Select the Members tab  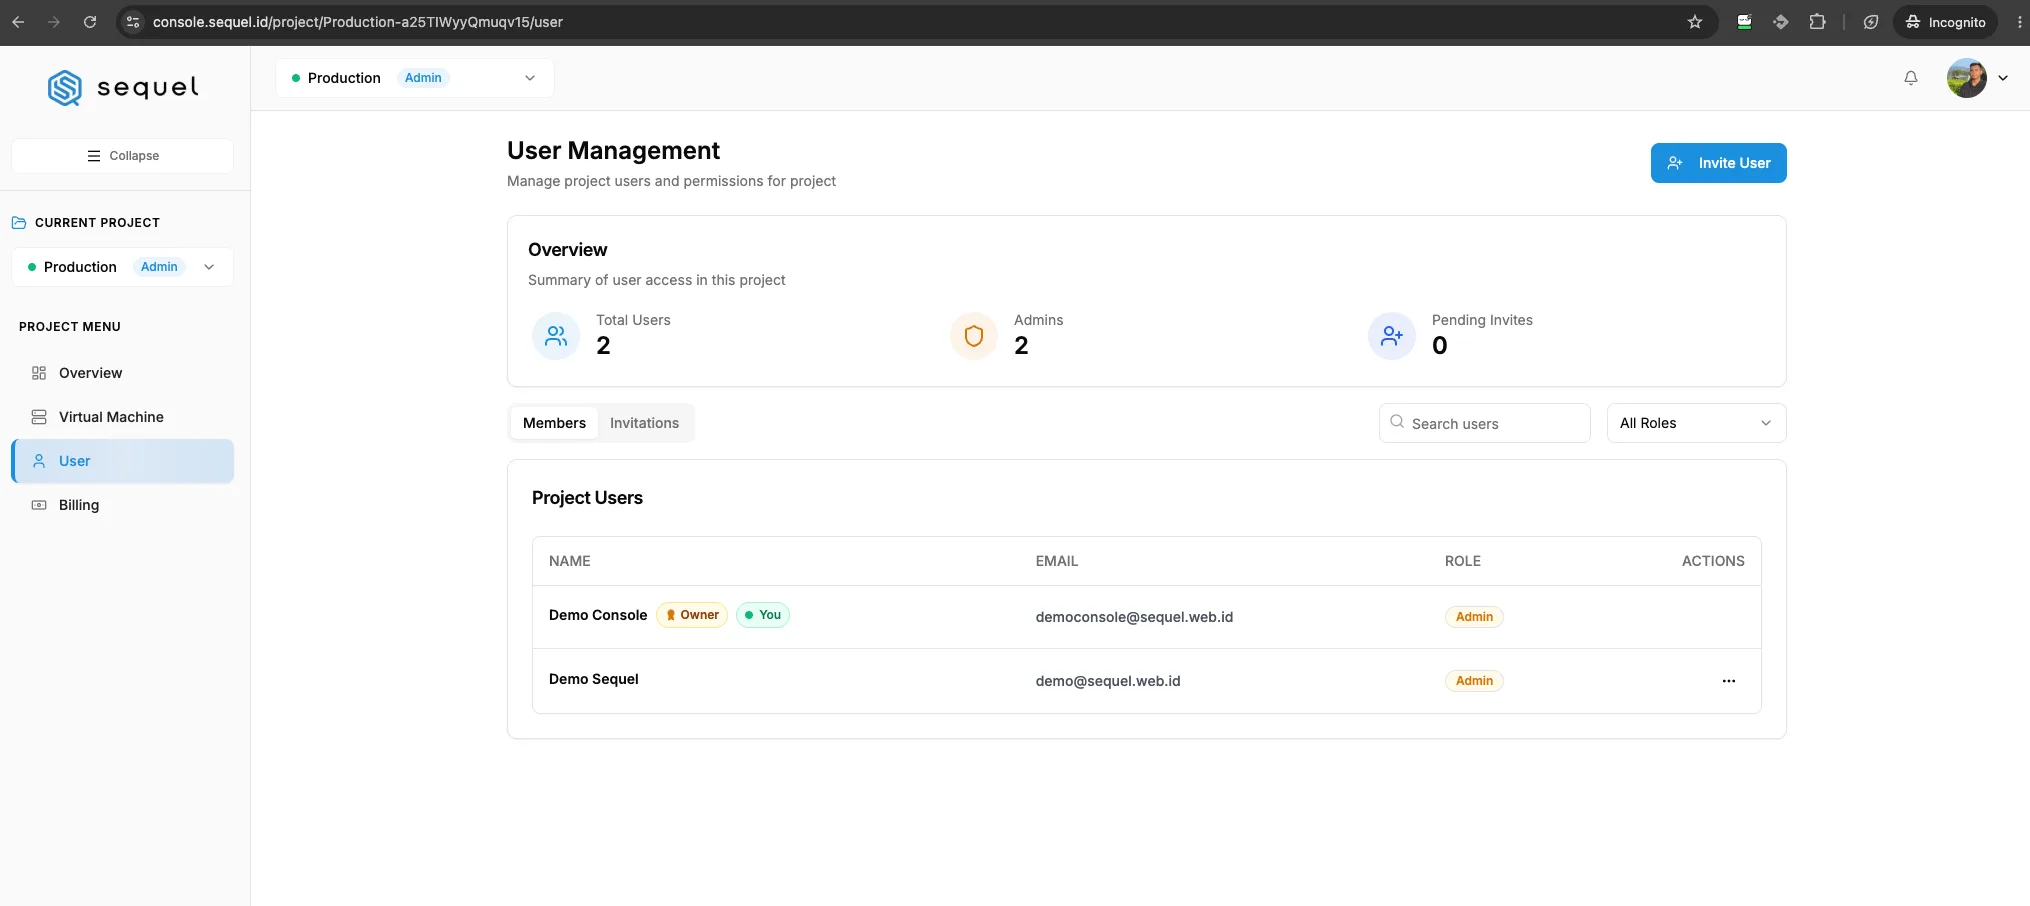554,423
